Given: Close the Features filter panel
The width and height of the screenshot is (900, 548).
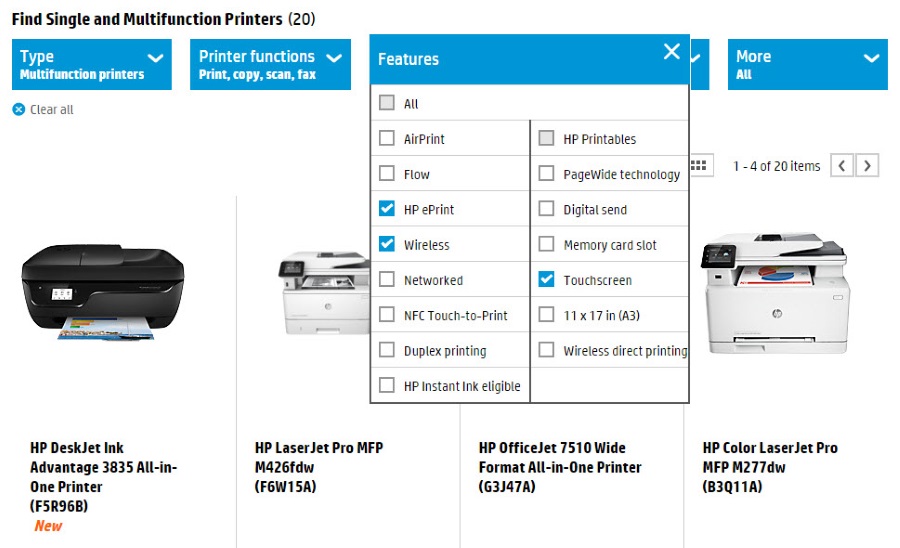Looking at the screenshot, I should coord(671,52).
